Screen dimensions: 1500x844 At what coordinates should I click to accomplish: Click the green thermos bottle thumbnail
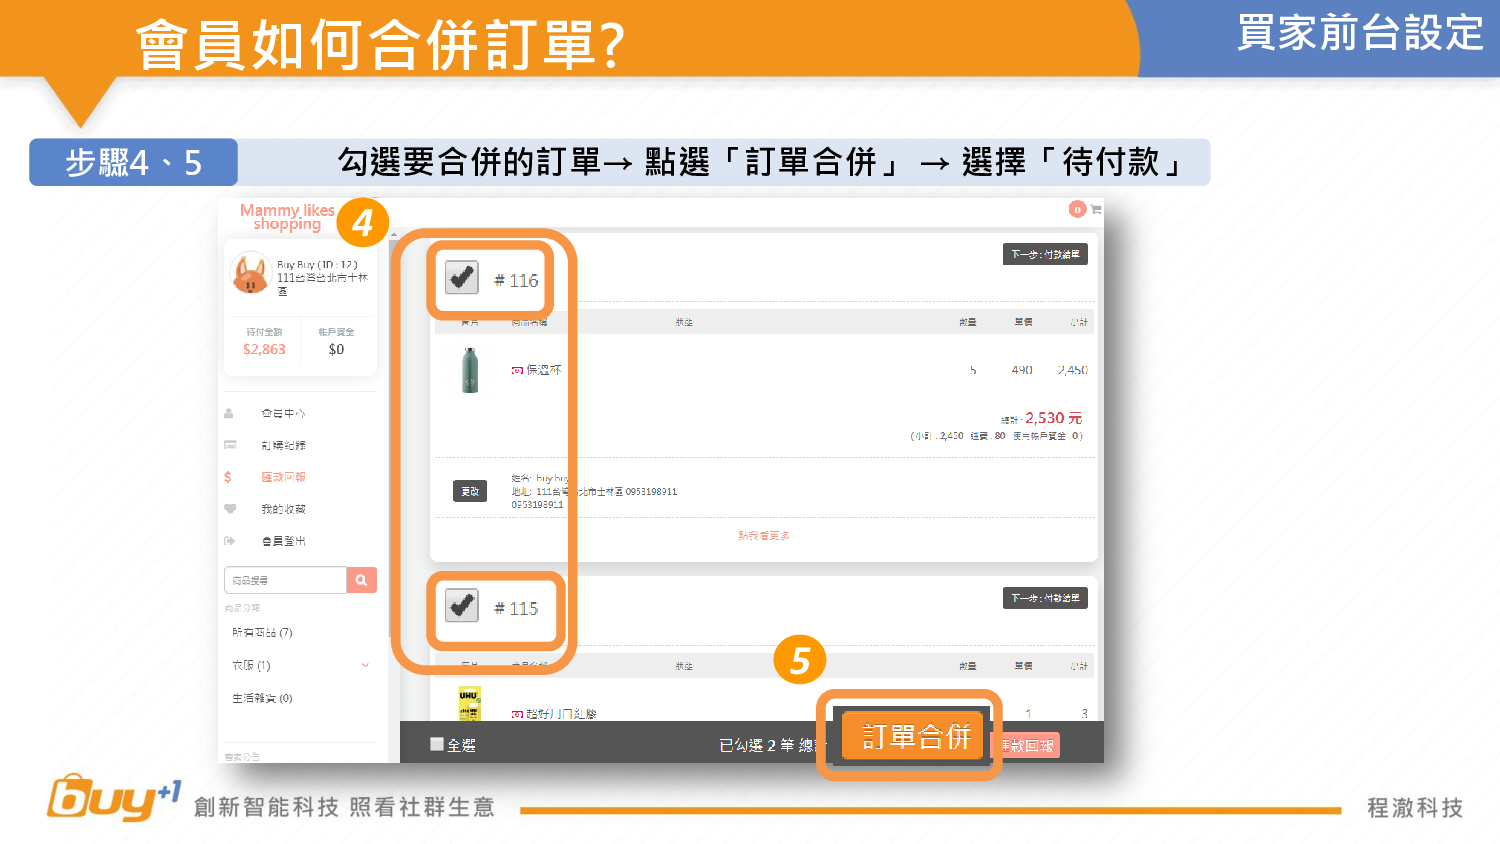tap(470, 370)
